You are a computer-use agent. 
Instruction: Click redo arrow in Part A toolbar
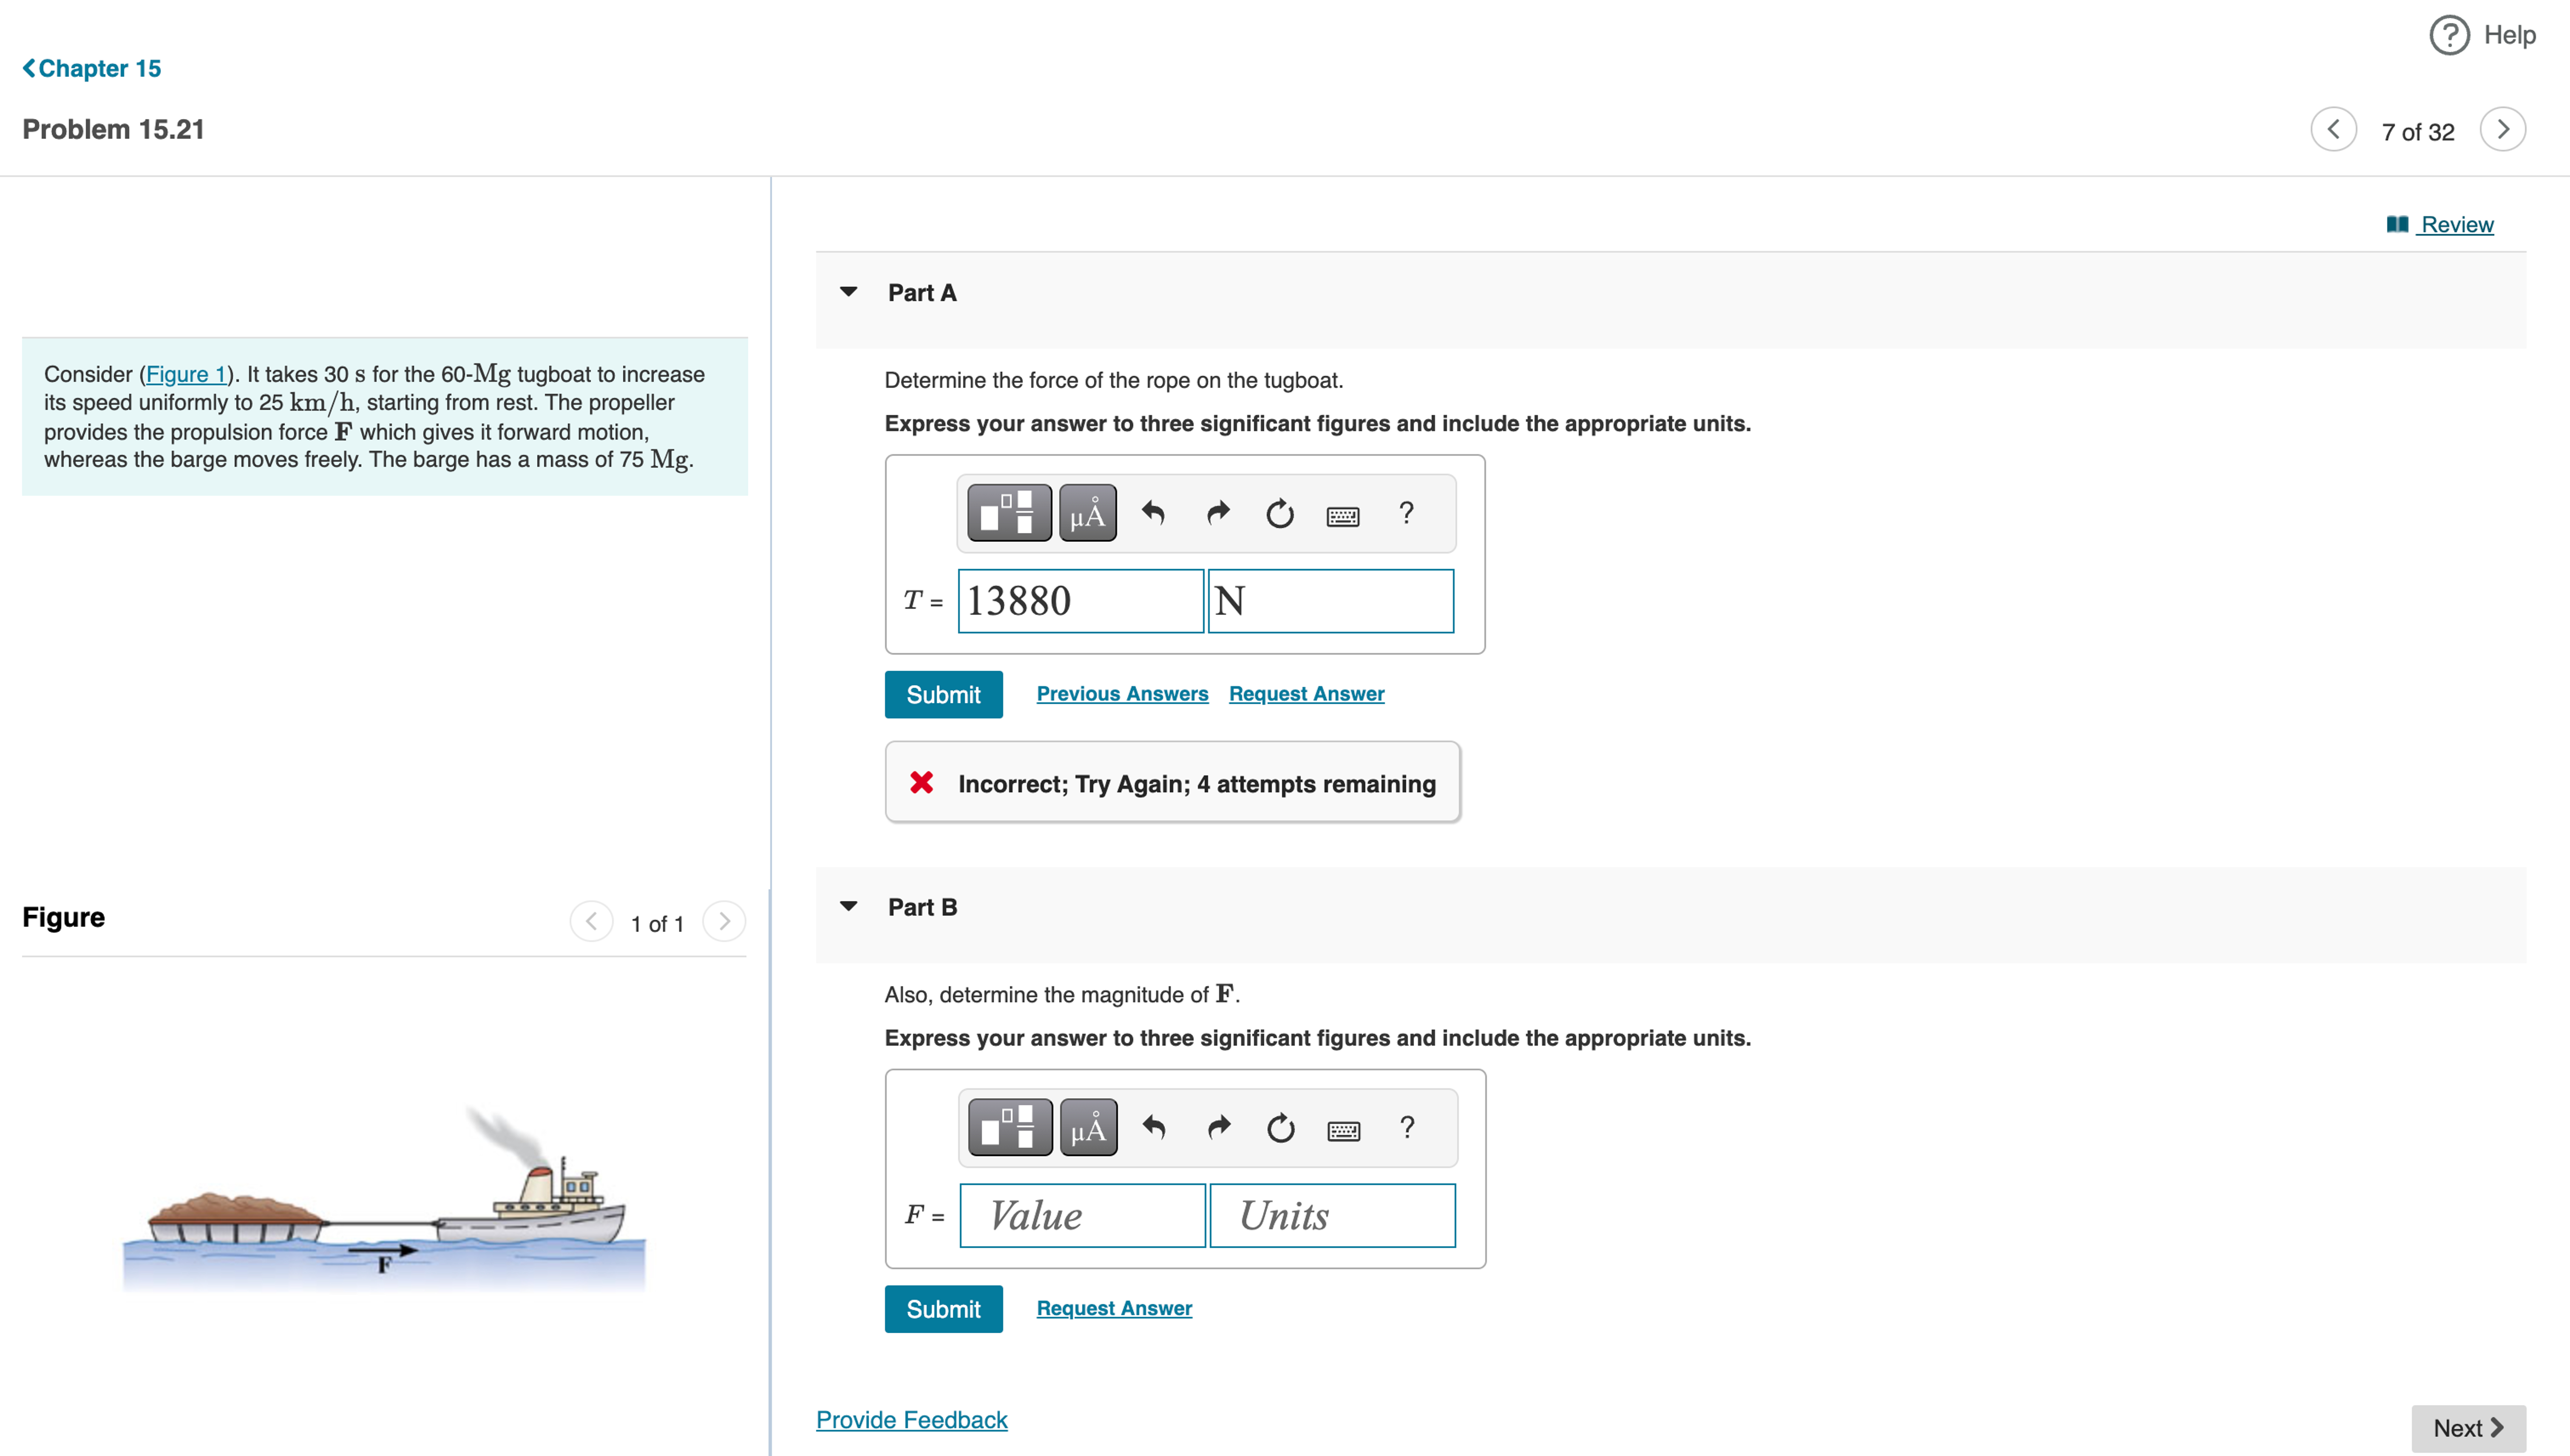click(1217, 513)
